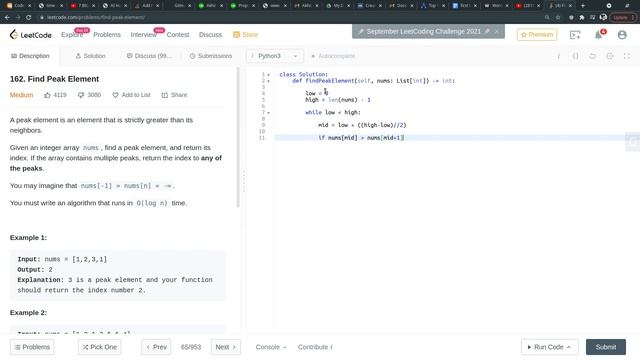This screenshot has height=360, width=640.
Task: Click the Pick One random button
Action: pyautogui.click(x=100, y=347)
